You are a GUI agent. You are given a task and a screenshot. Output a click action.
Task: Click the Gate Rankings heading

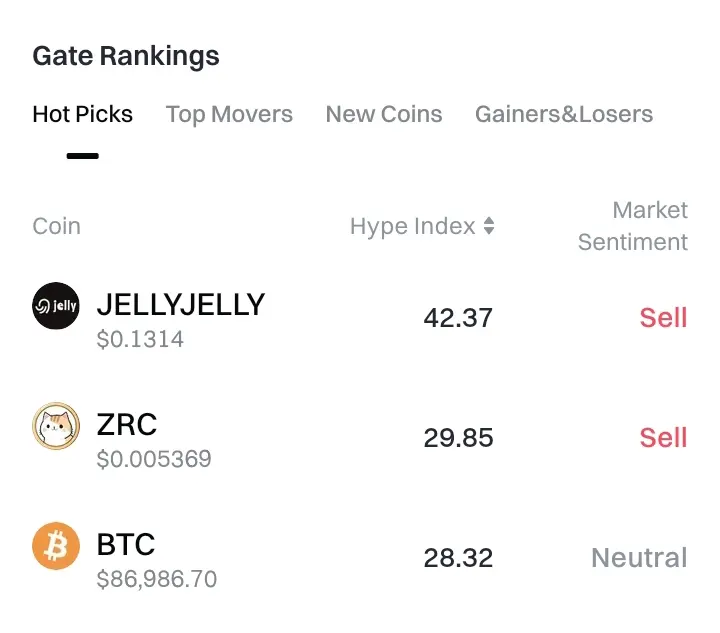tap(126, 56)
